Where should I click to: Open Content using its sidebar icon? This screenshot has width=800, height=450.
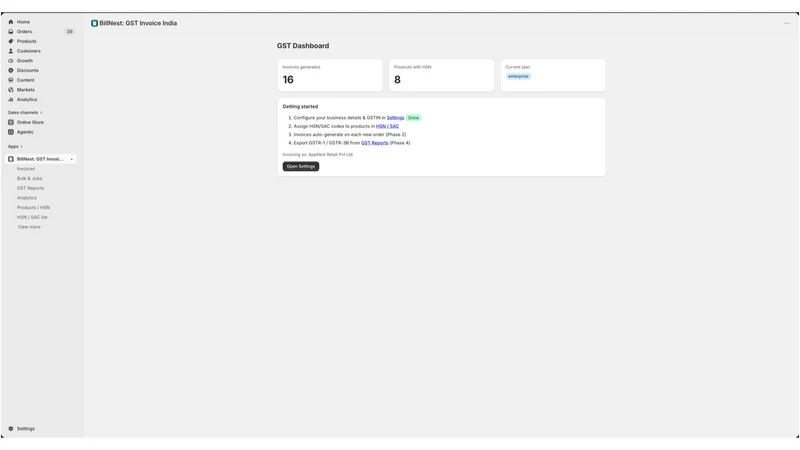11,80
